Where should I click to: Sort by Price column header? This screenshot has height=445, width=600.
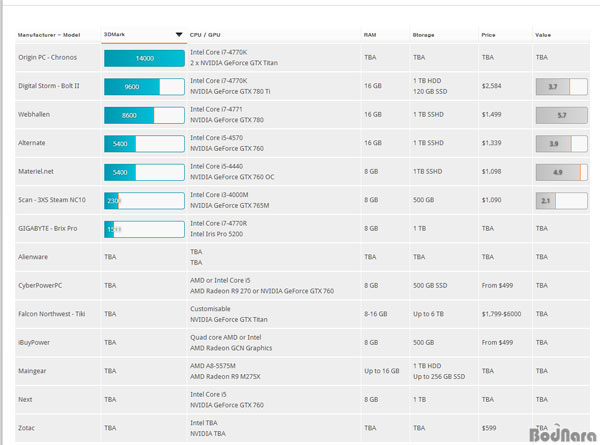[x=488, y=35]
